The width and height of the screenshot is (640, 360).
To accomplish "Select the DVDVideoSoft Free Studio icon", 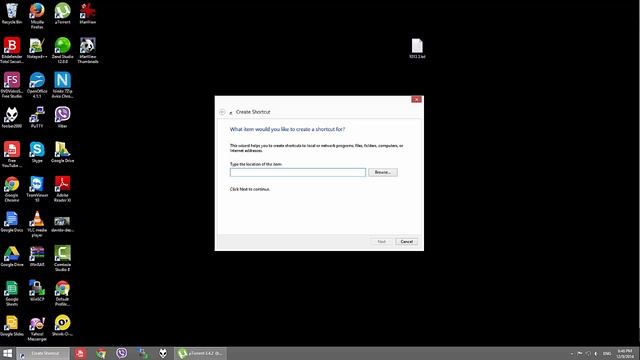I will 12,85.
